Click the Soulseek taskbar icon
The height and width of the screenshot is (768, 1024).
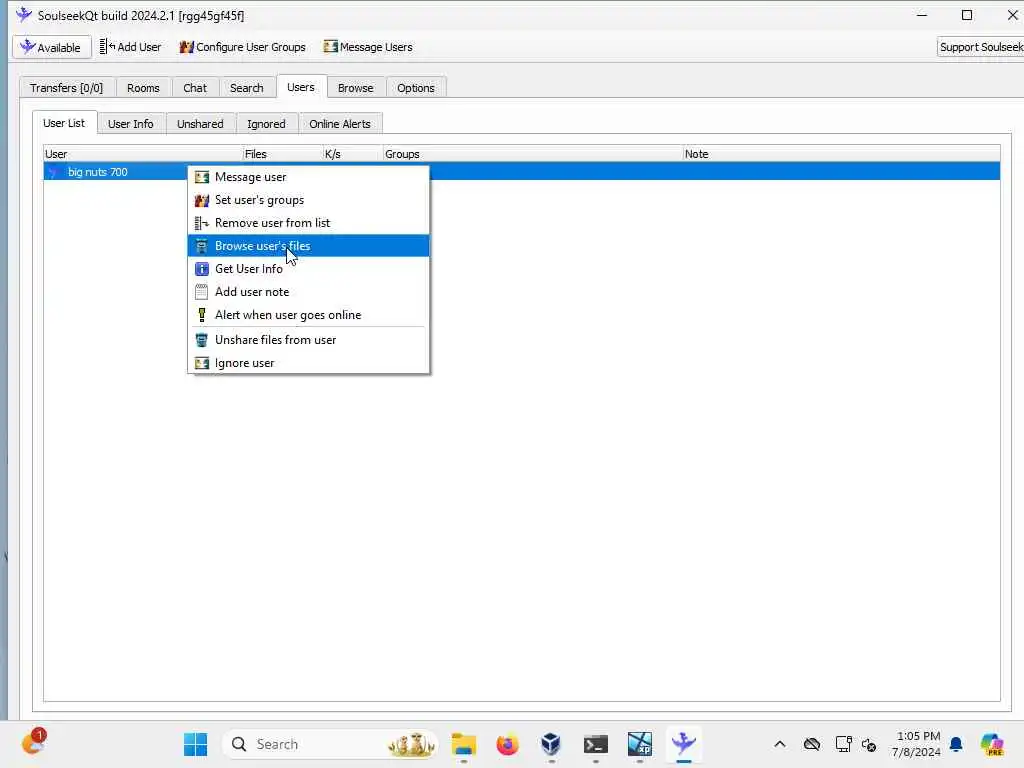tap(684, 744)
